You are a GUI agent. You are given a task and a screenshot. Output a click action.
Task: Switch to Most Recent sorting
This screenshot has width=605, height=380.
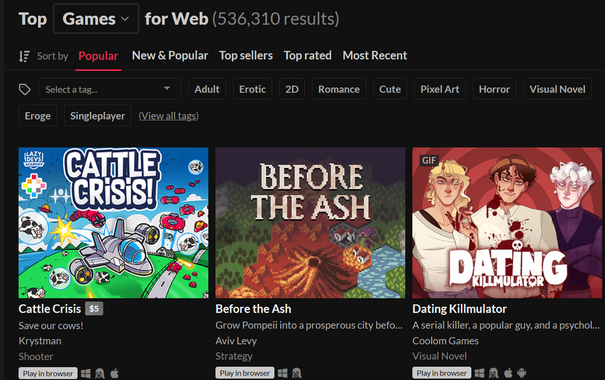[375, 56]
